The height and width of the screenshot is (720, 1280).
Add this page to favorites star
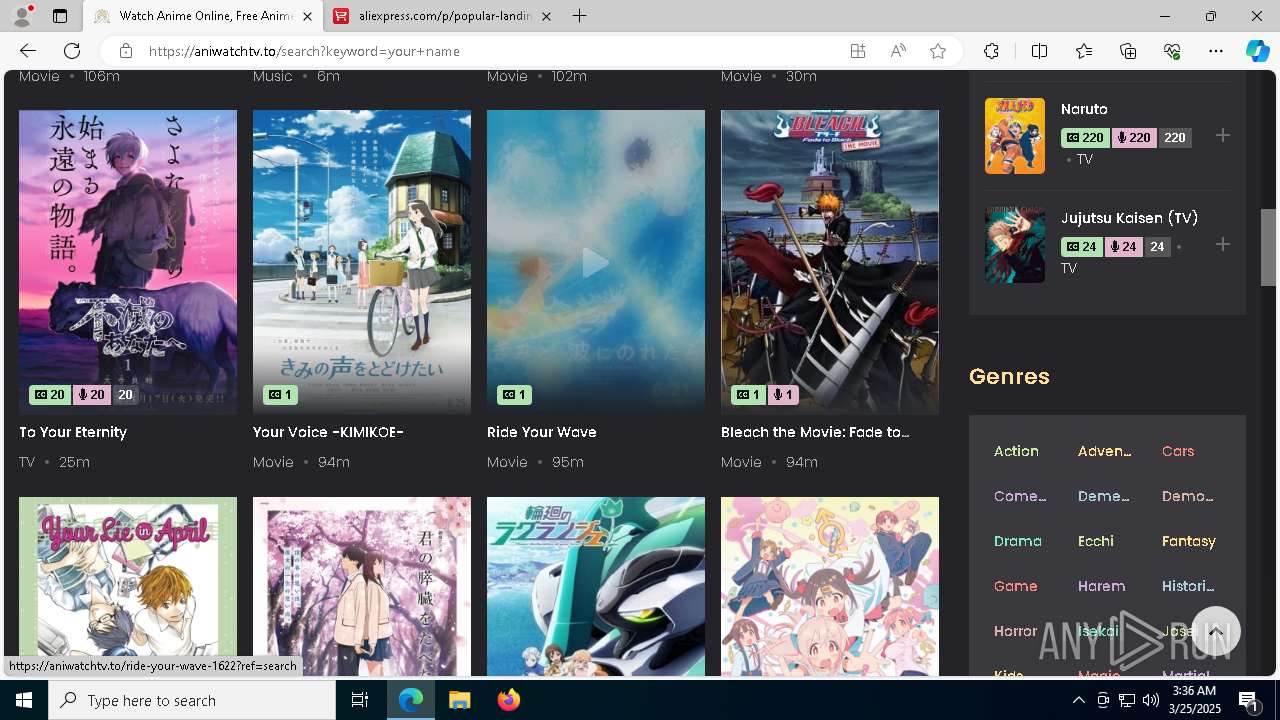click(938, 51)
